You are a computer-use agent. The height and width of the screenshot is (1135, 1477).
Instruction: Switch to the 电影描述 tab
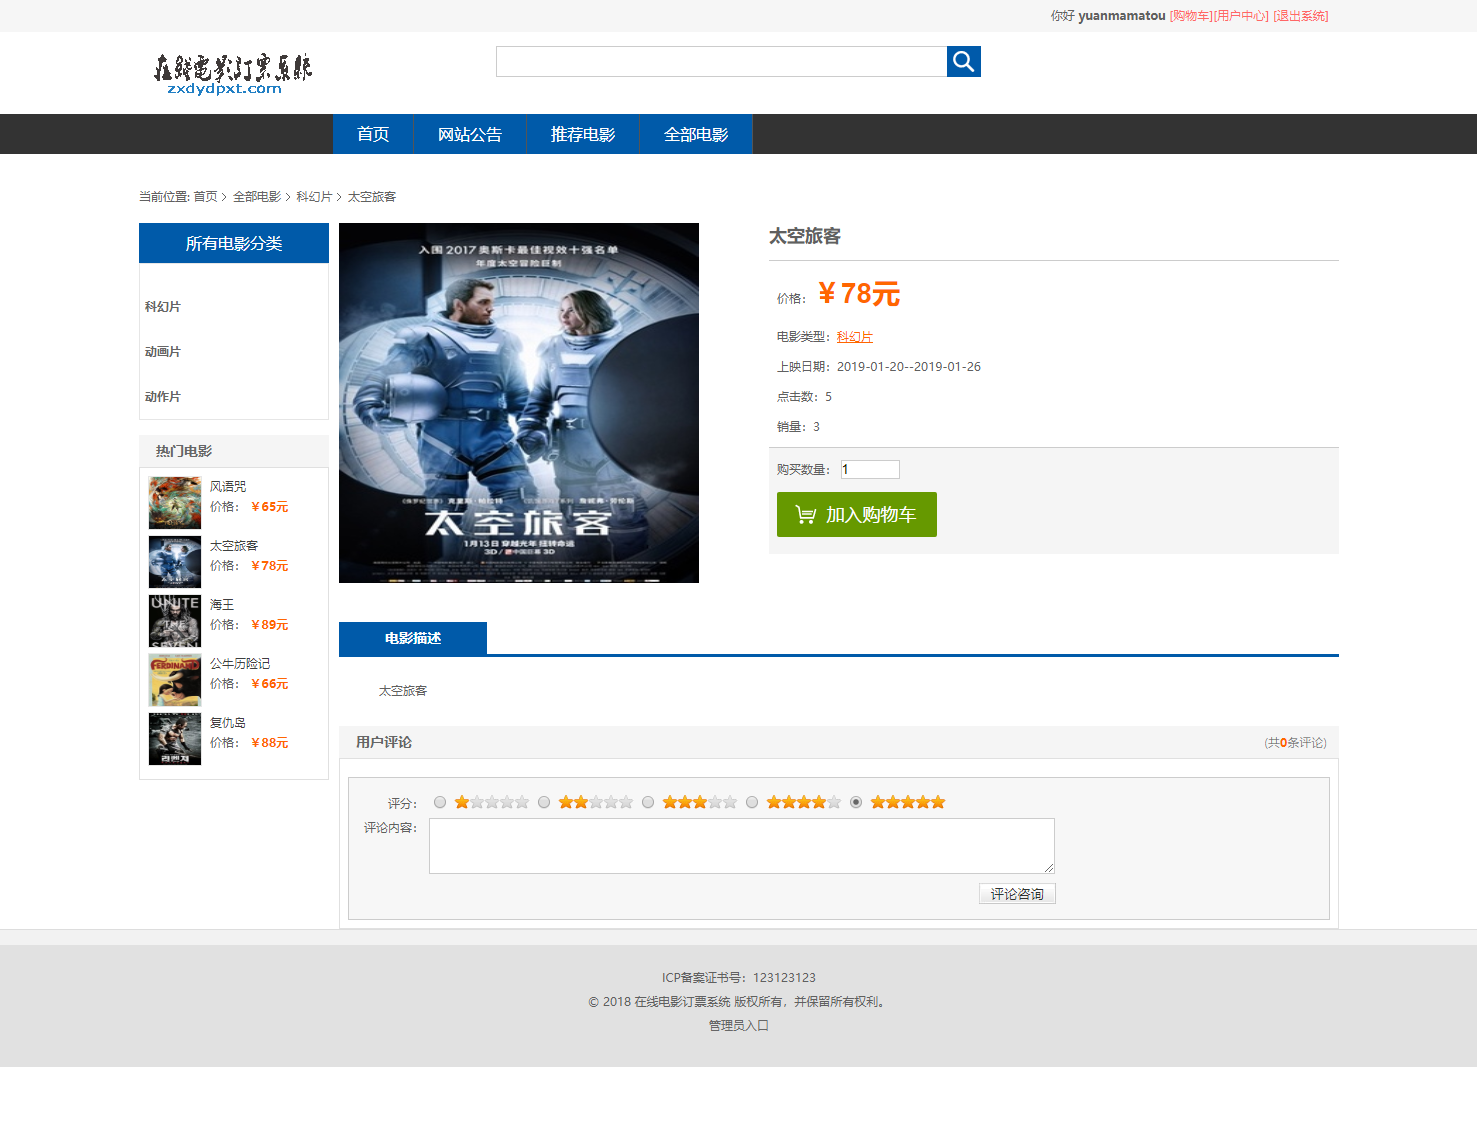coord(412,638)
